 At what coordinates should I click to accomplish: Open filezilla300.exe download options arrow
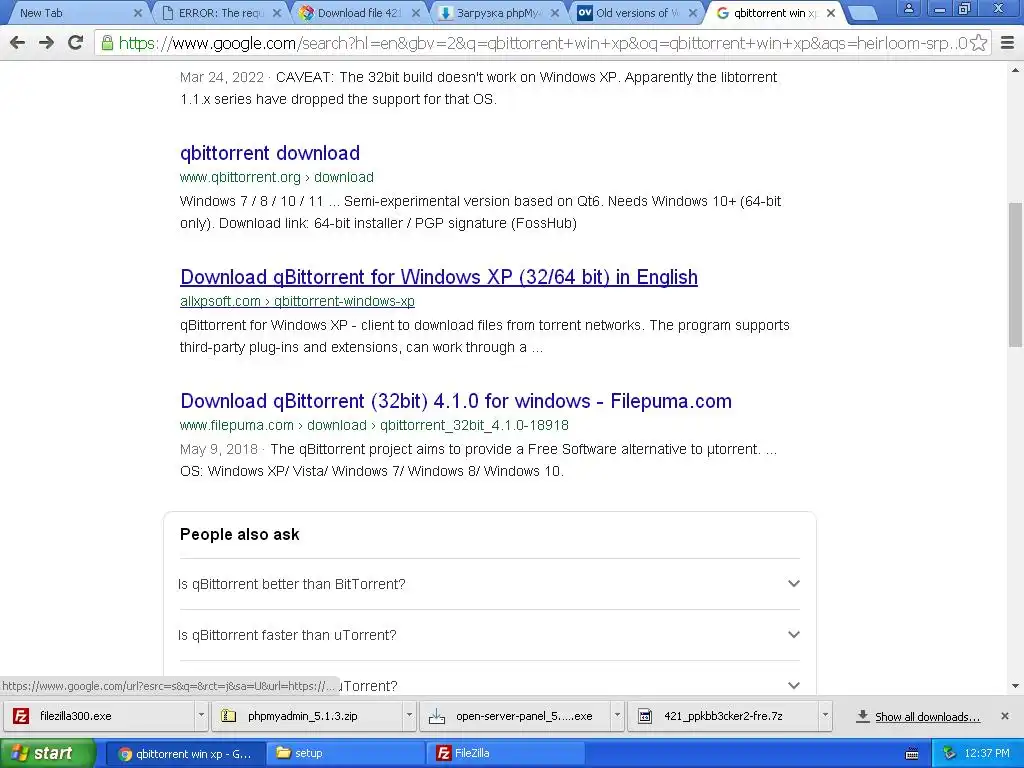[x=201, y=716]
